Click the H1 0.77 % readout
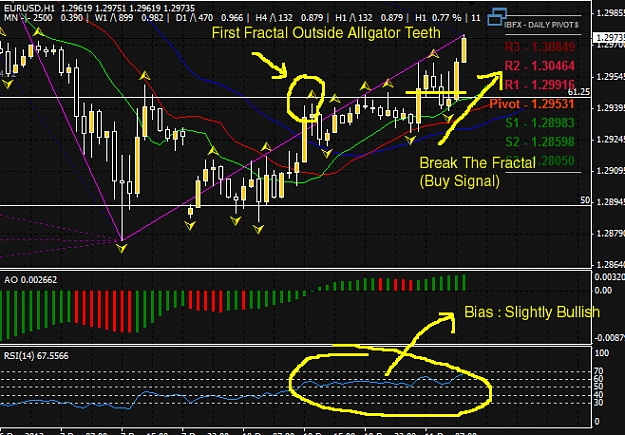This screenshot has height=435, width=625. 438,18
